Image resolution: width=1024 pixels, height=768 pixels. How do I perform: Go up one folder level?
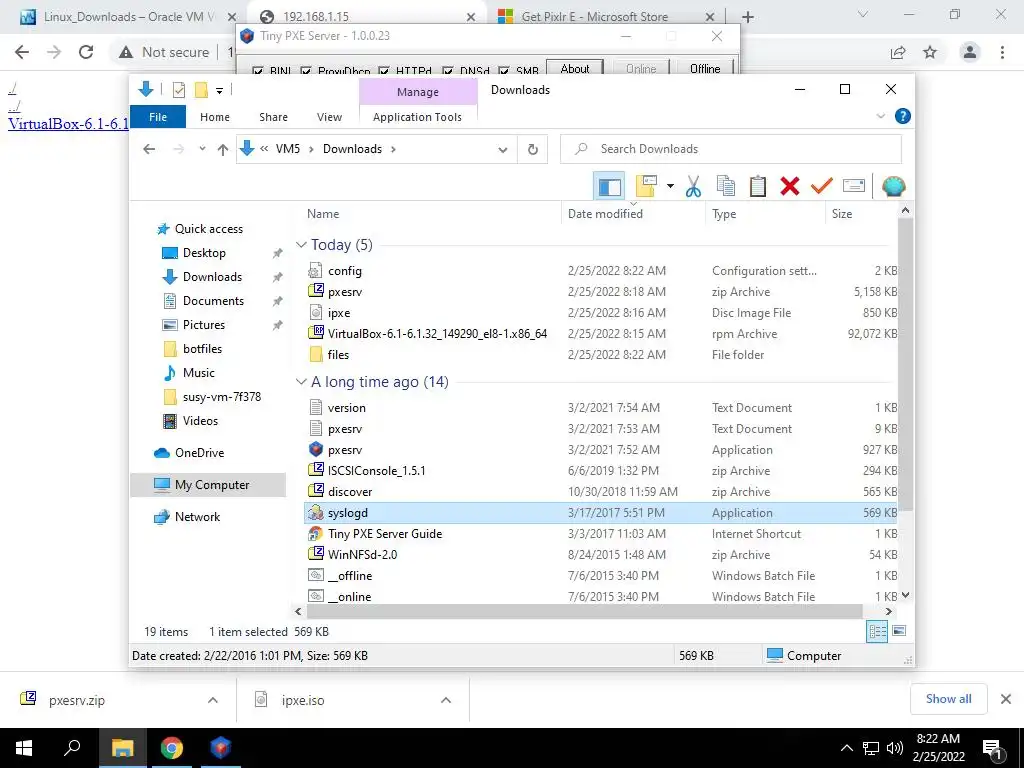pos(223,150)
